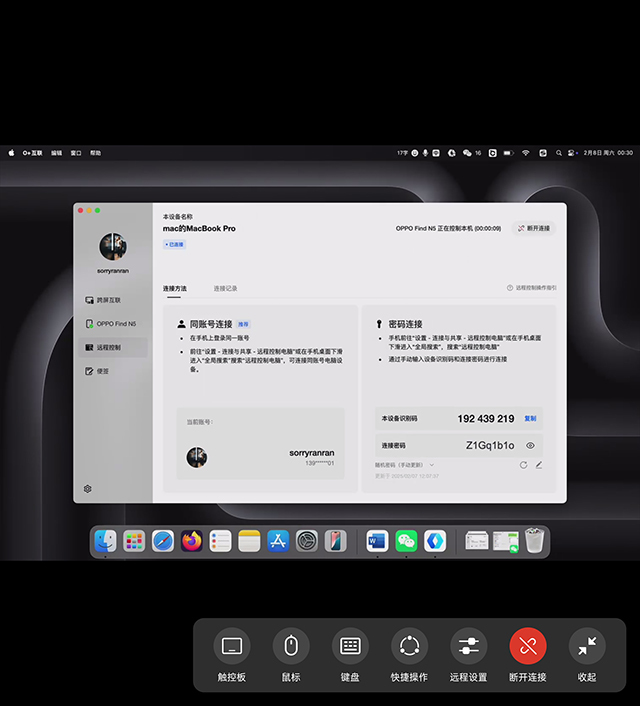Click battery indicator in menu bar
This screenshot has height=706, width=640.
(508, 153)
